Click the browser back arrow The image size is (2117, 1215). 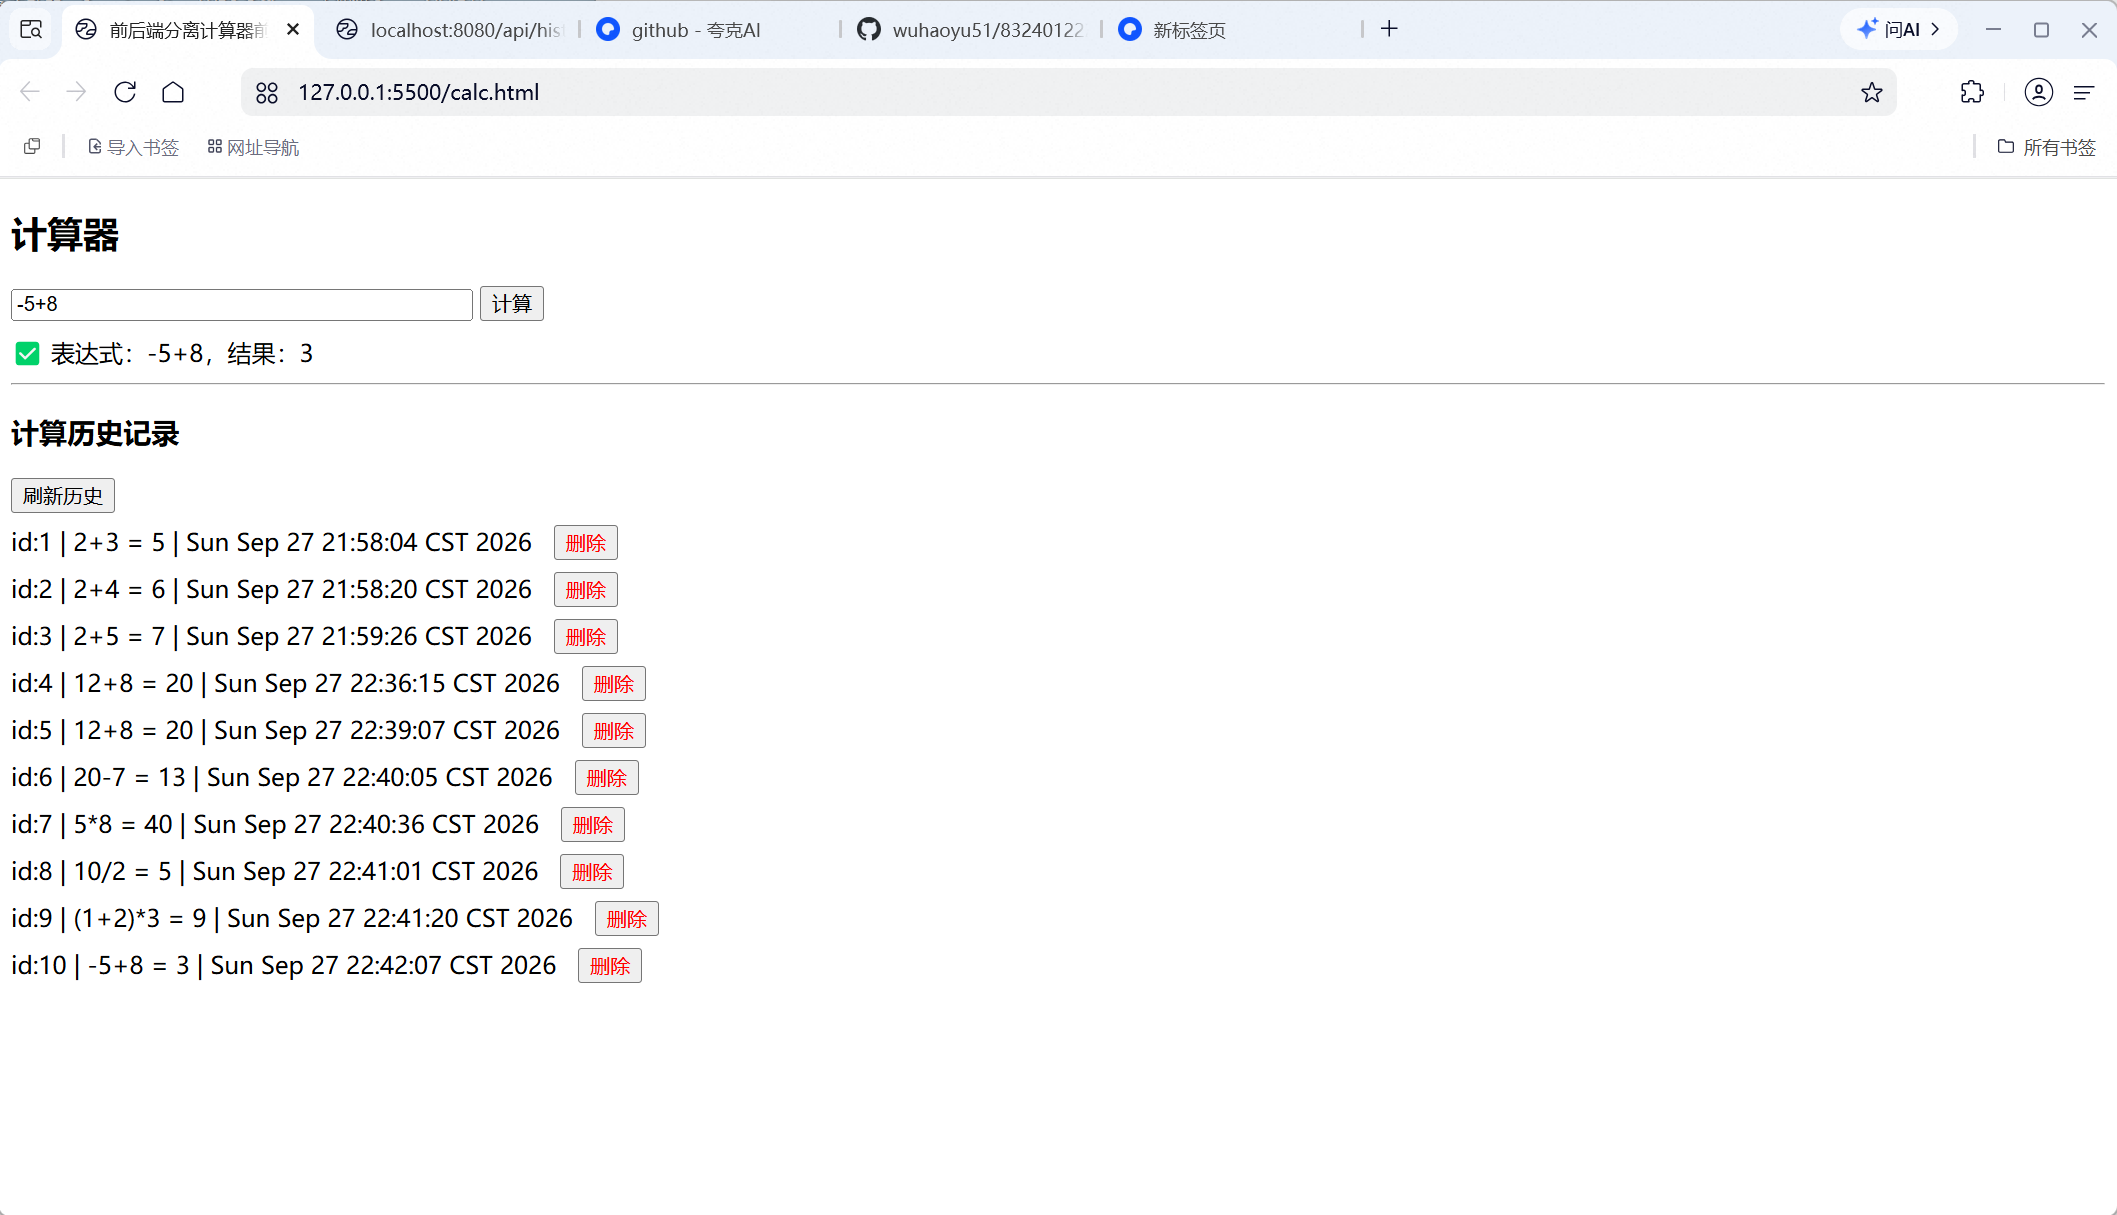point(30,92)
